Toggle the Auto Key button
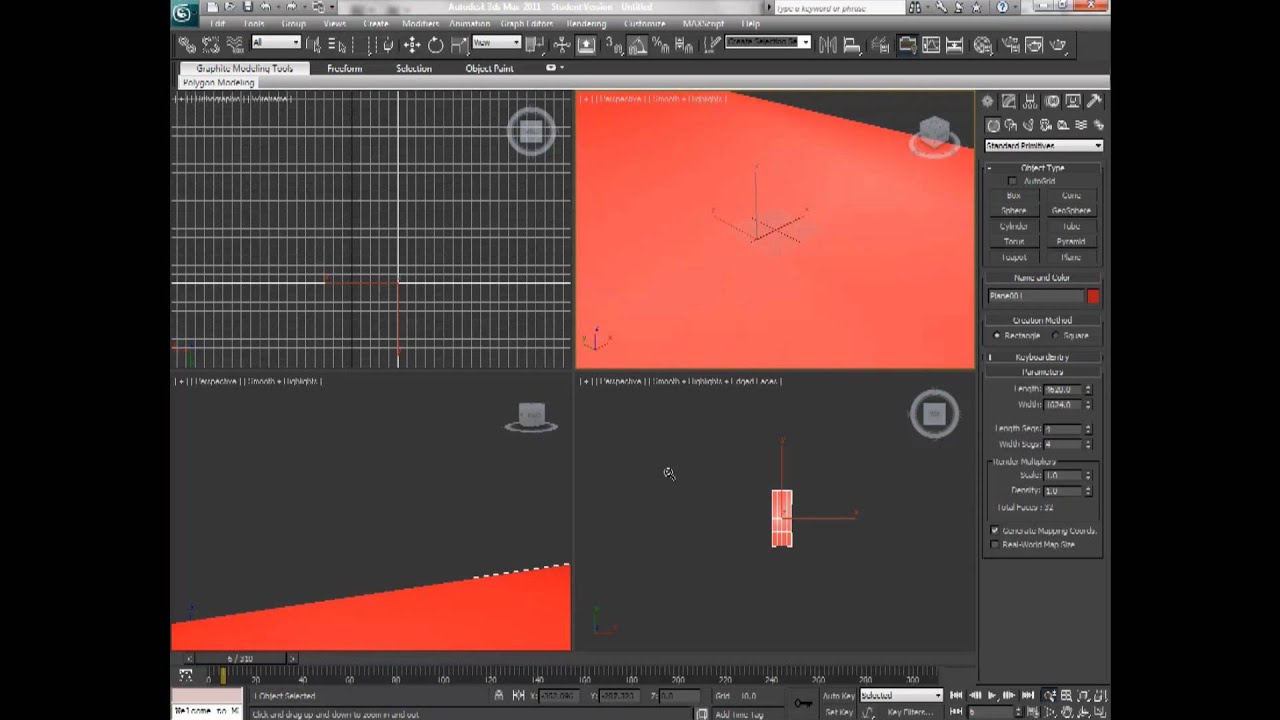1280x720 pixels. pyautogui.click(x=838, y=695)
